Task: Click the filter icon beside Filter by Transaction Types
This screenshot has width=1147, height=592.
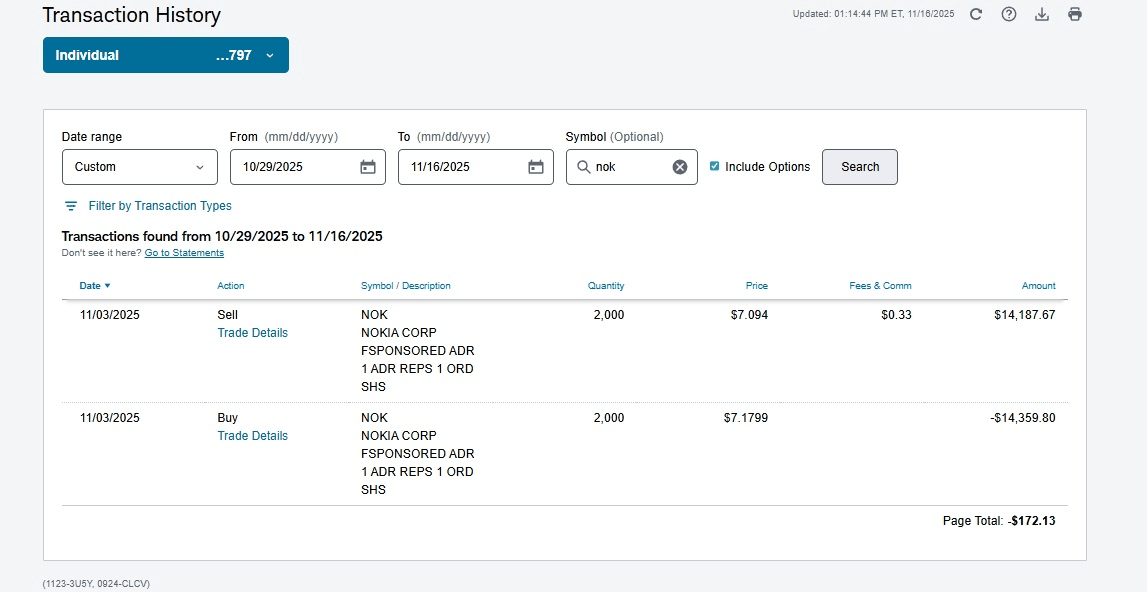Action: 71,206
